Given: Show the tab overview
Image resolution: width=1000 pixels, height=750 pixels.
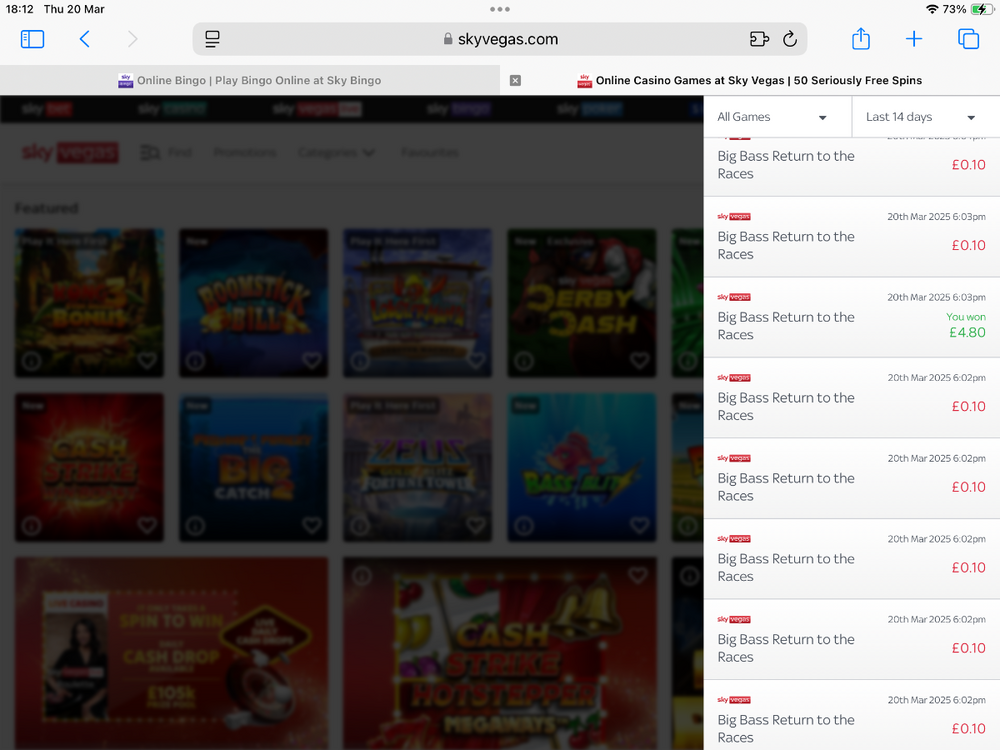Looking at the screenshot, I should tap(968, 39).
